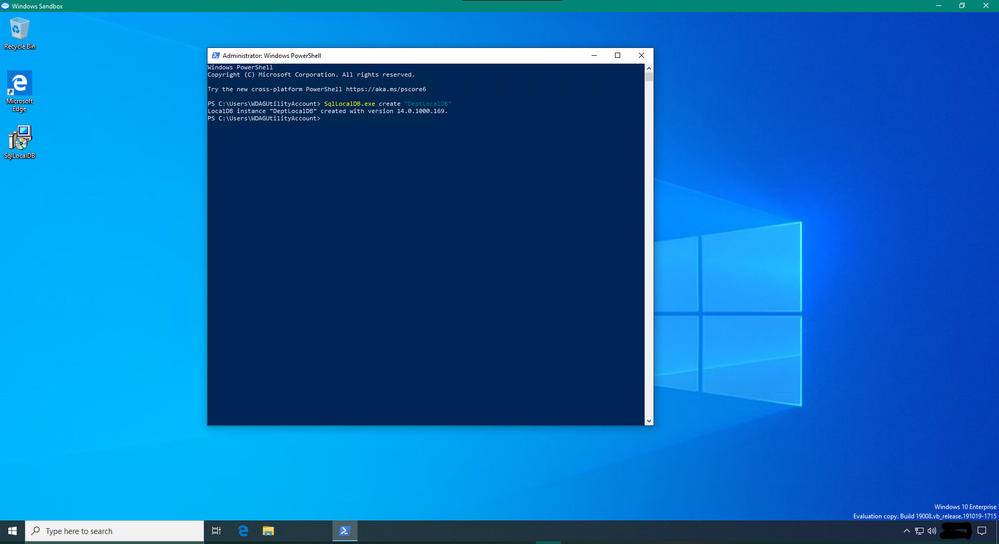999x544 pixels.
Task: Open Task View from the taskbar
Action: (217, 531)
